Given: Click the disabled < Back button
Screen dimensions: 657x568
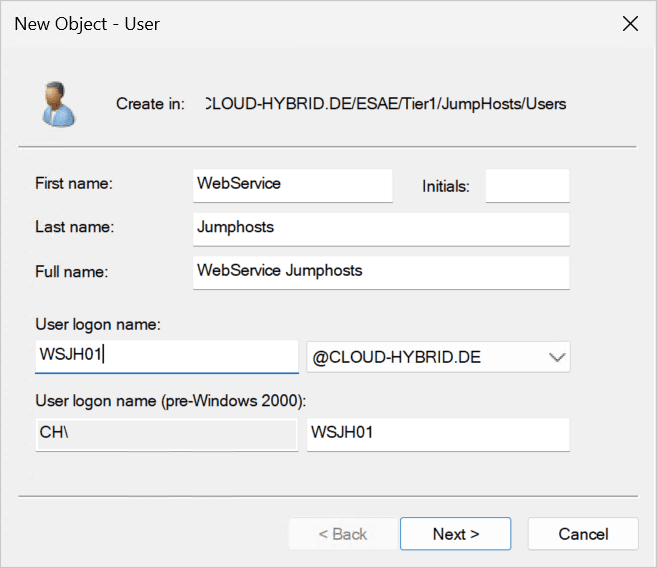Looking at the screenshot, I should (342, 534).
